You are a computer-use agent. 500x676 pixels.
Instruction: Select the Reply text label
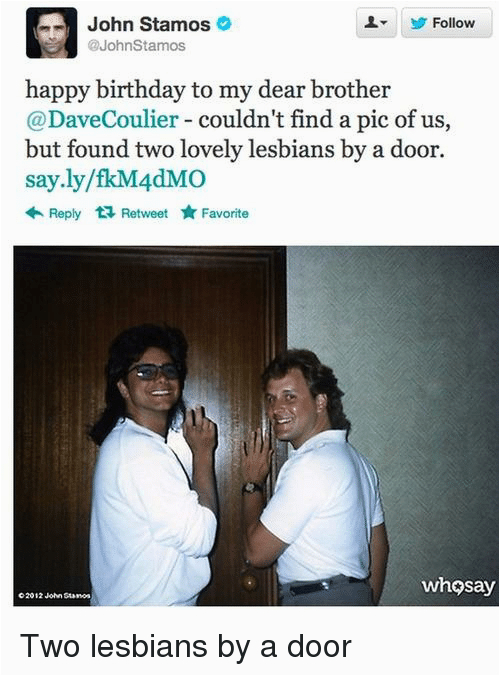[x=65, y=213]
